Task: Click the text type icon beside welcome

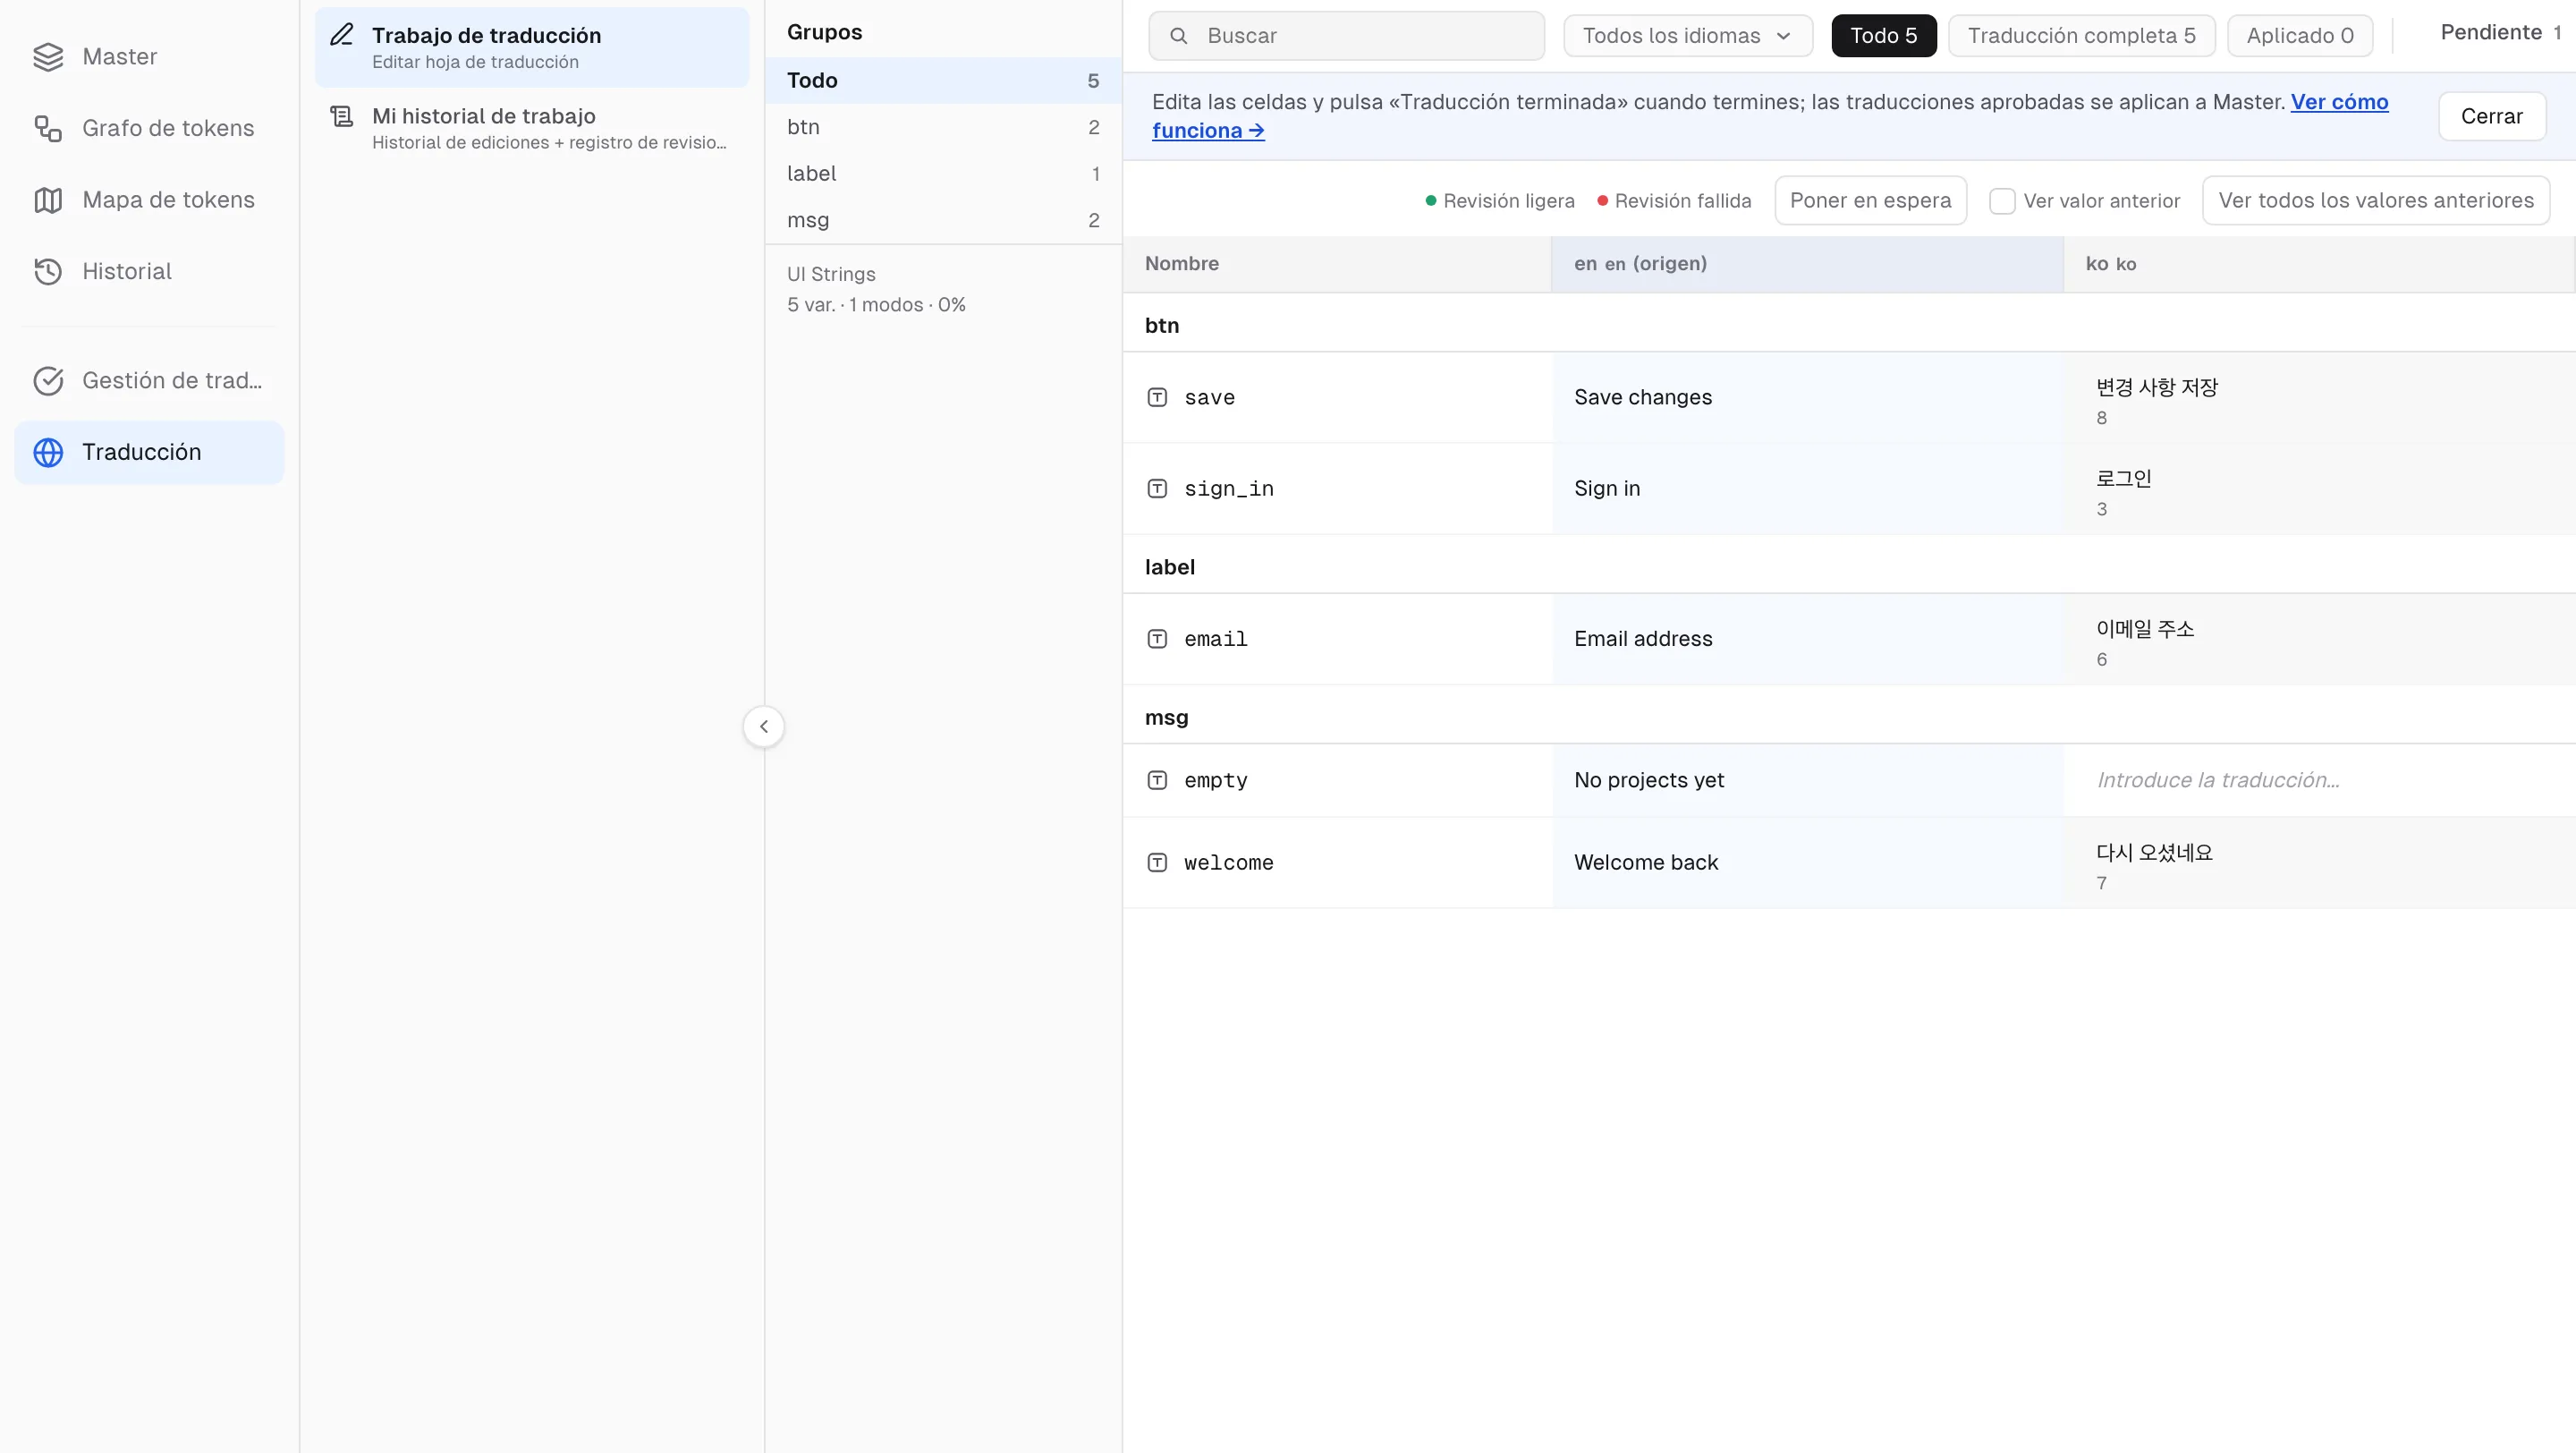Action: (x=1157, y=863)
